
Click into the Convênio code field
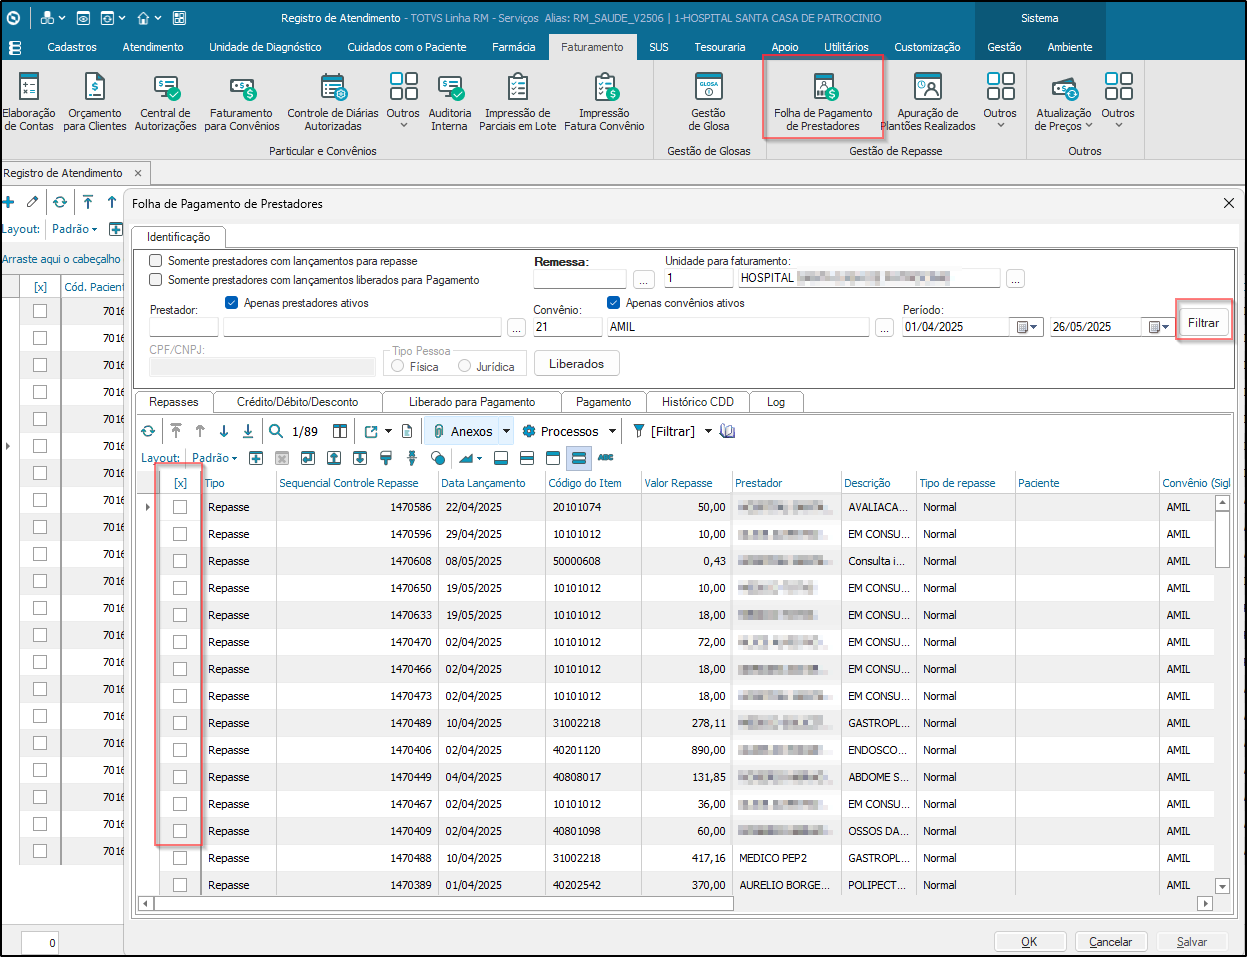pyautogui.click(x=566, y=327)
